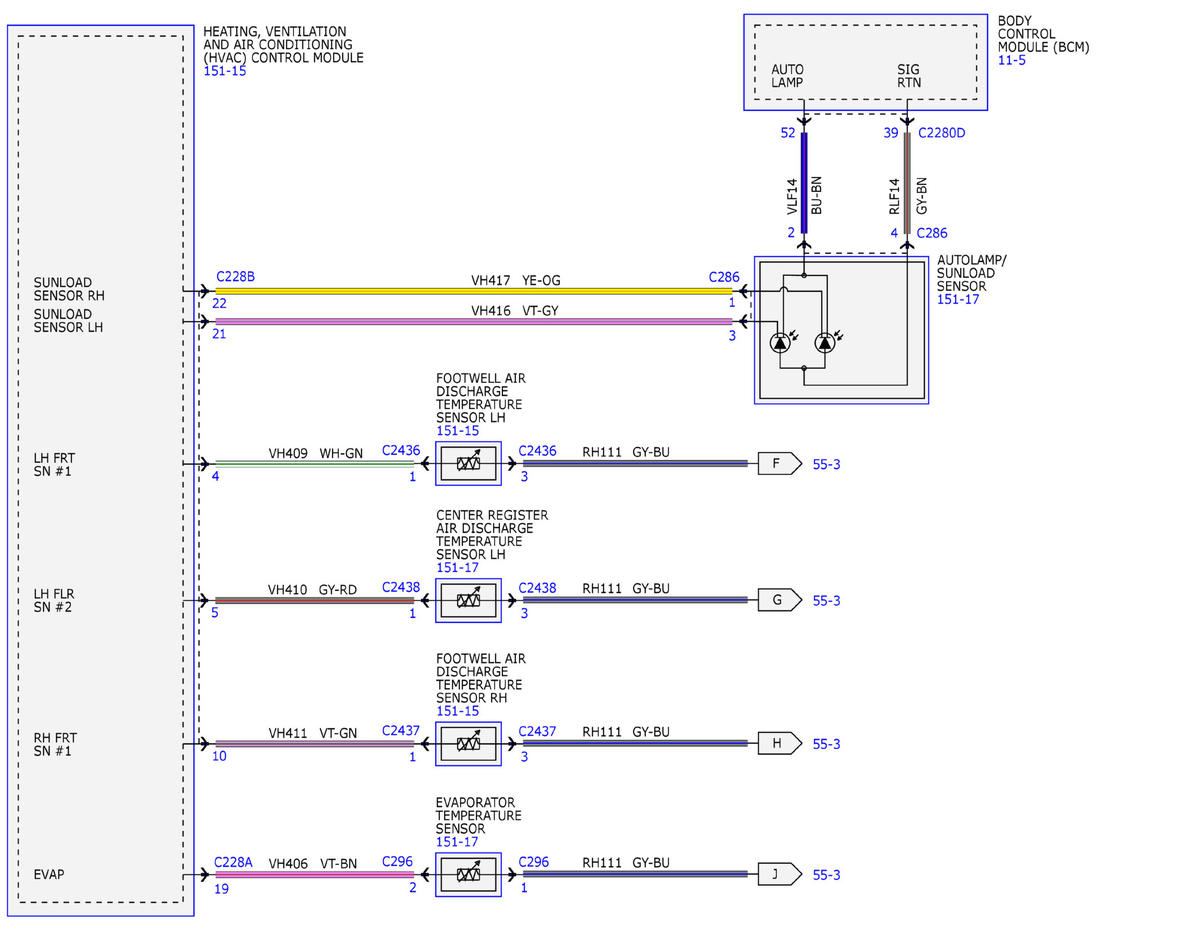Viewport: 1200px width, 927px height.
Task: Follow the 151-17 link under Center Register Sensor LH
Action: 458,567
